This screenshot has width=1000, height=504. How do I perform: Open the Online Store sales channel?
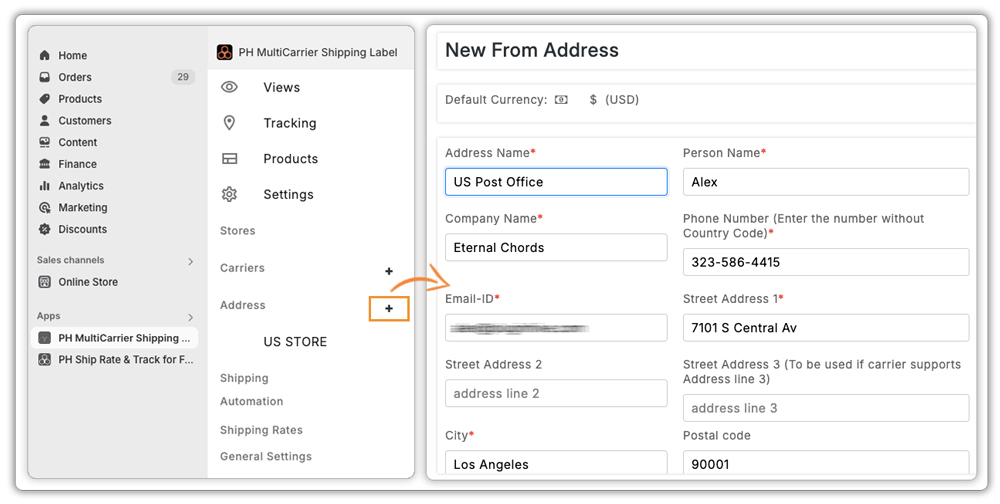coord(88,282)
